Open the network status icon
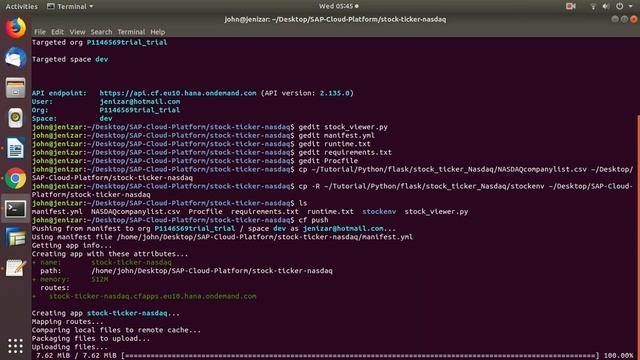Image resolution: width=640 pixels, height=360 pixels. point(593,6)
